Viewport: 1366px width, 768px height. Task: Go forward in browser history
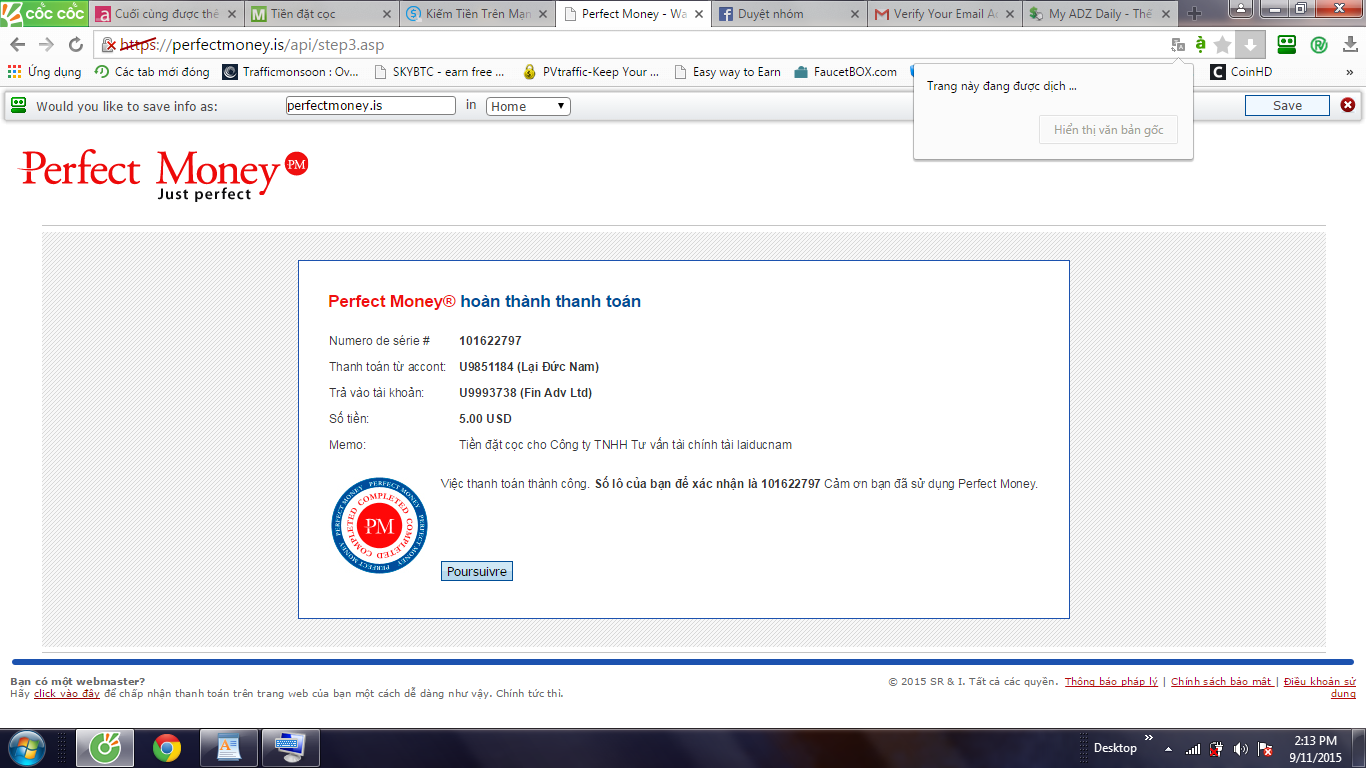click(x=46, y=45)
